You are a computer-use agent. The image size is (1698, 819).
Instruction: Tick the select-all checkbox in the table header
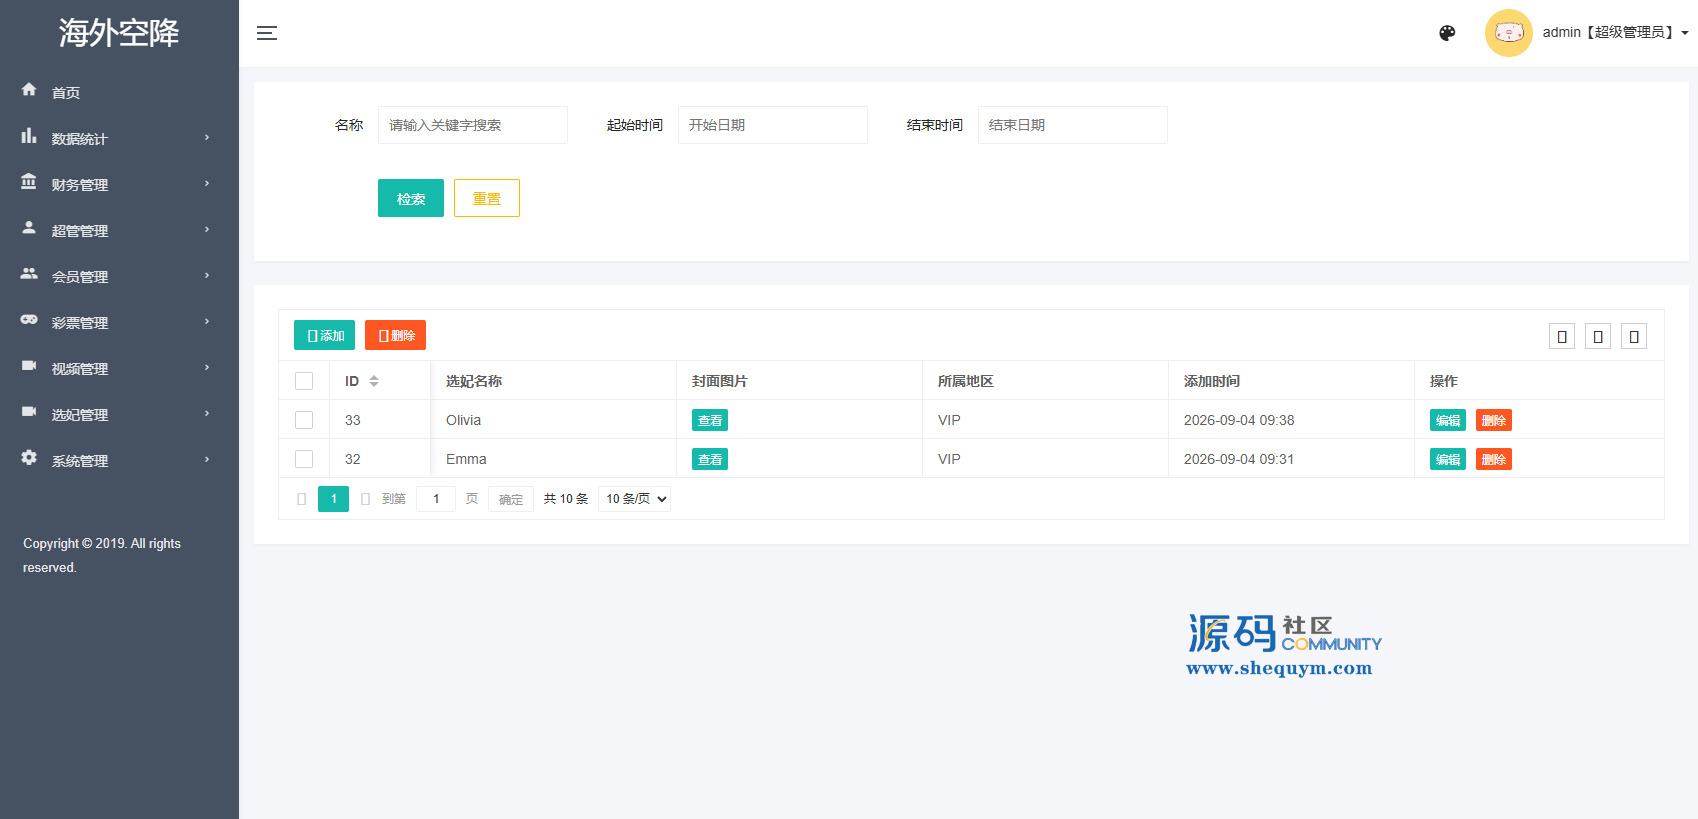pos(304,381)
